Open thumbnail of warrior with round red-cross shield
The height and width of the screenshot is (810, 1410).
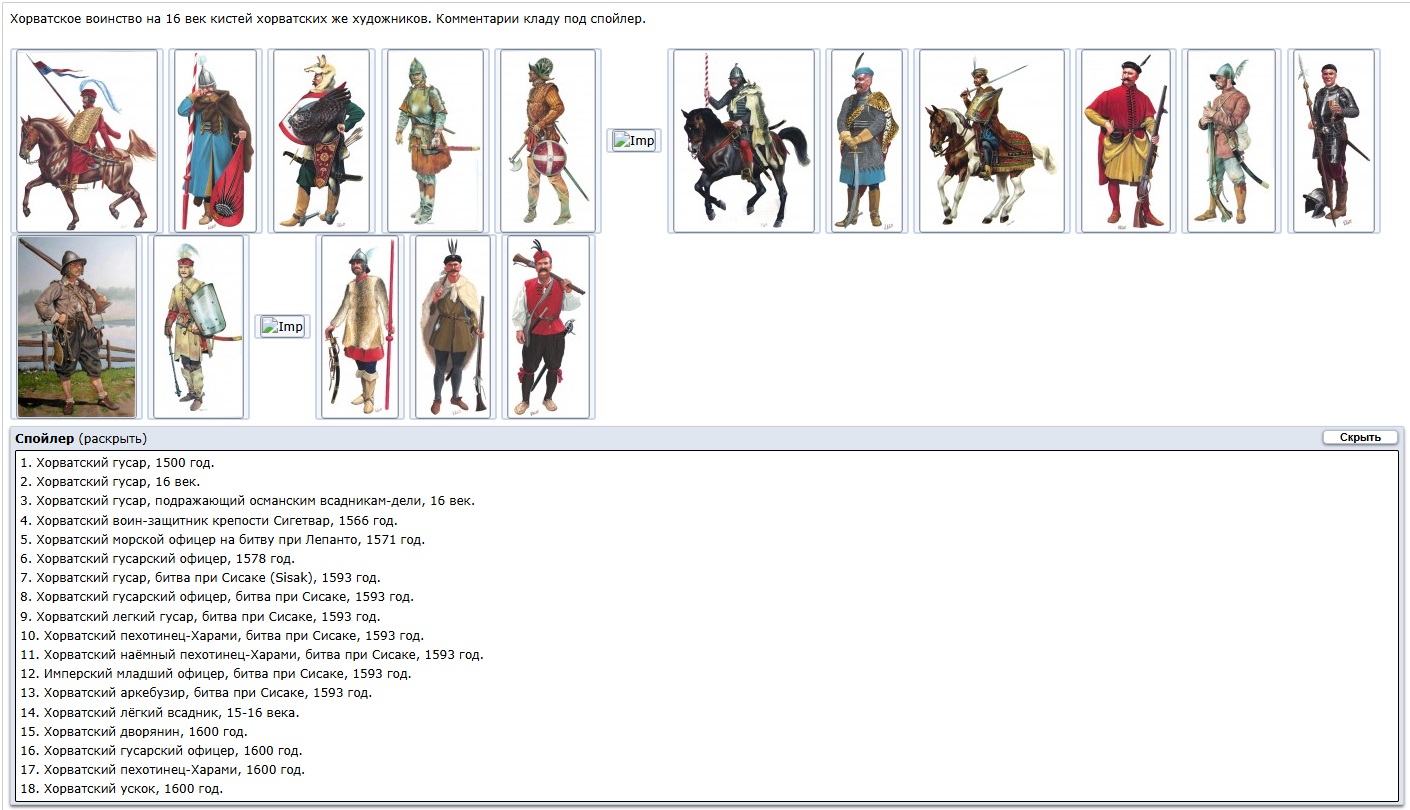click(547, 141)
